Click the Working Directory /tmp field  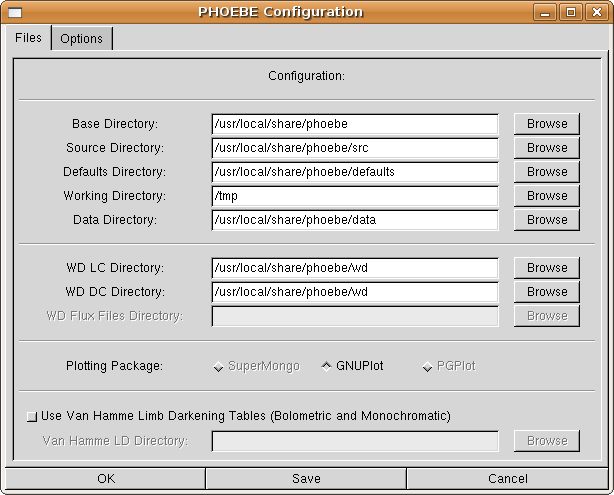pos(355,196)
